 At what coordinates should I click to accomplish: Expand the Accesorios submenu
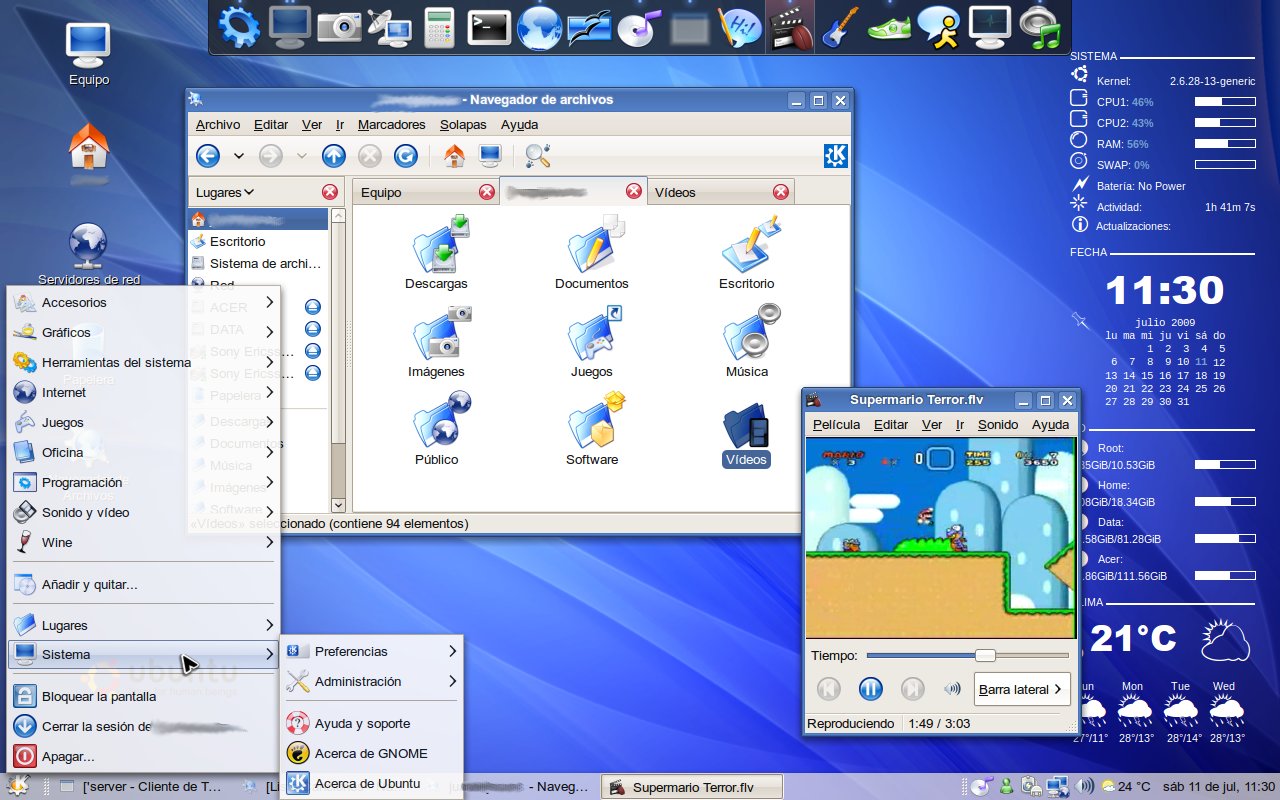[x=143, y=302]
